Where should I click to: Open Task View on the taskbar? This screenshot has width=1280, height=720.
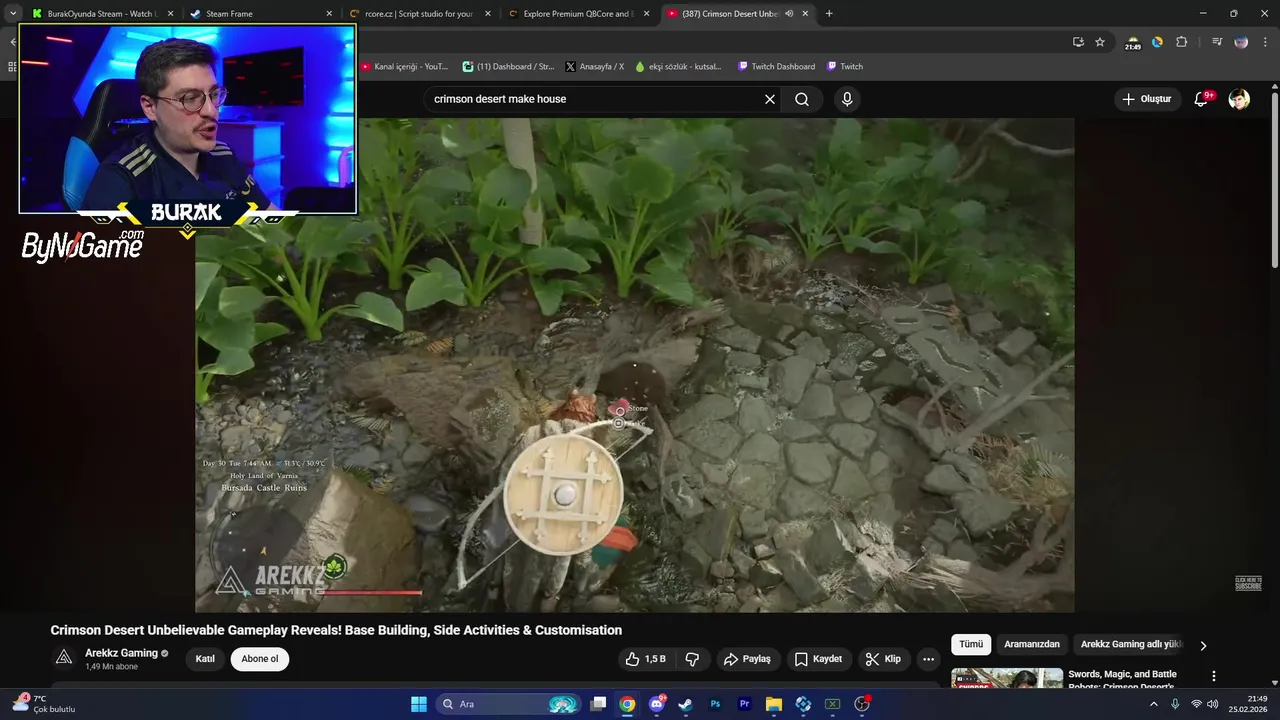[x=598, y=704]
